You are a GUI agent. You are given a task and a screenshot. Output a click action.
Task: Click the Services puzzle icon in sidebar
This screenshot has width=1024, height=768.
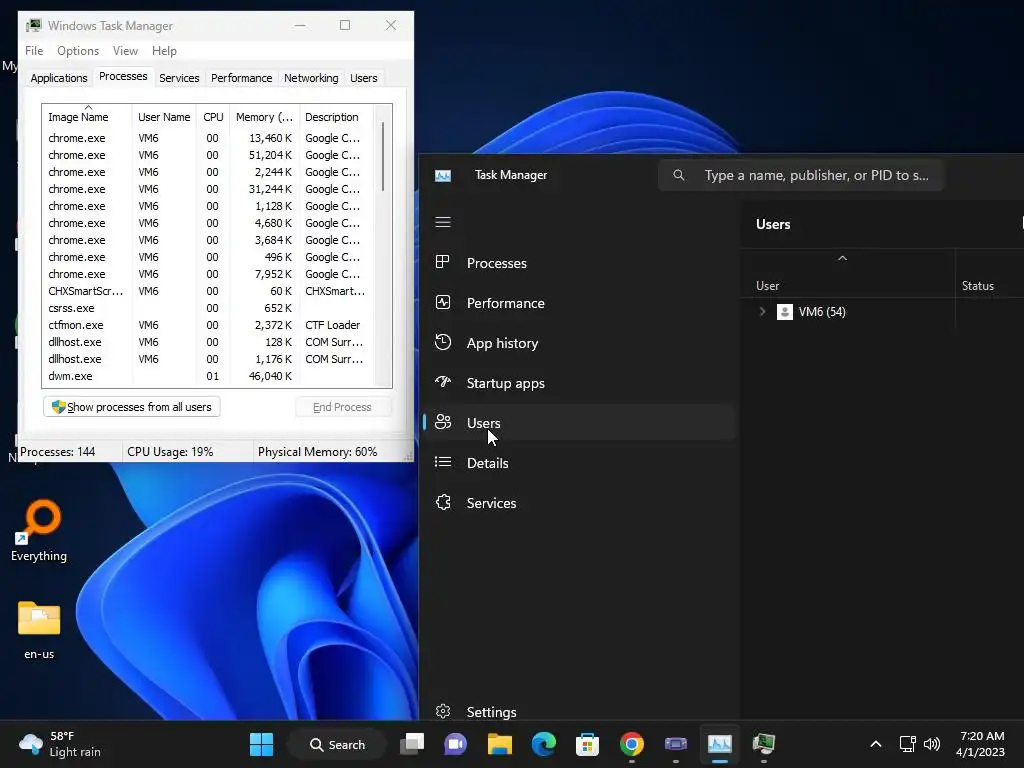pyautogui.click(x=443, y=502)
